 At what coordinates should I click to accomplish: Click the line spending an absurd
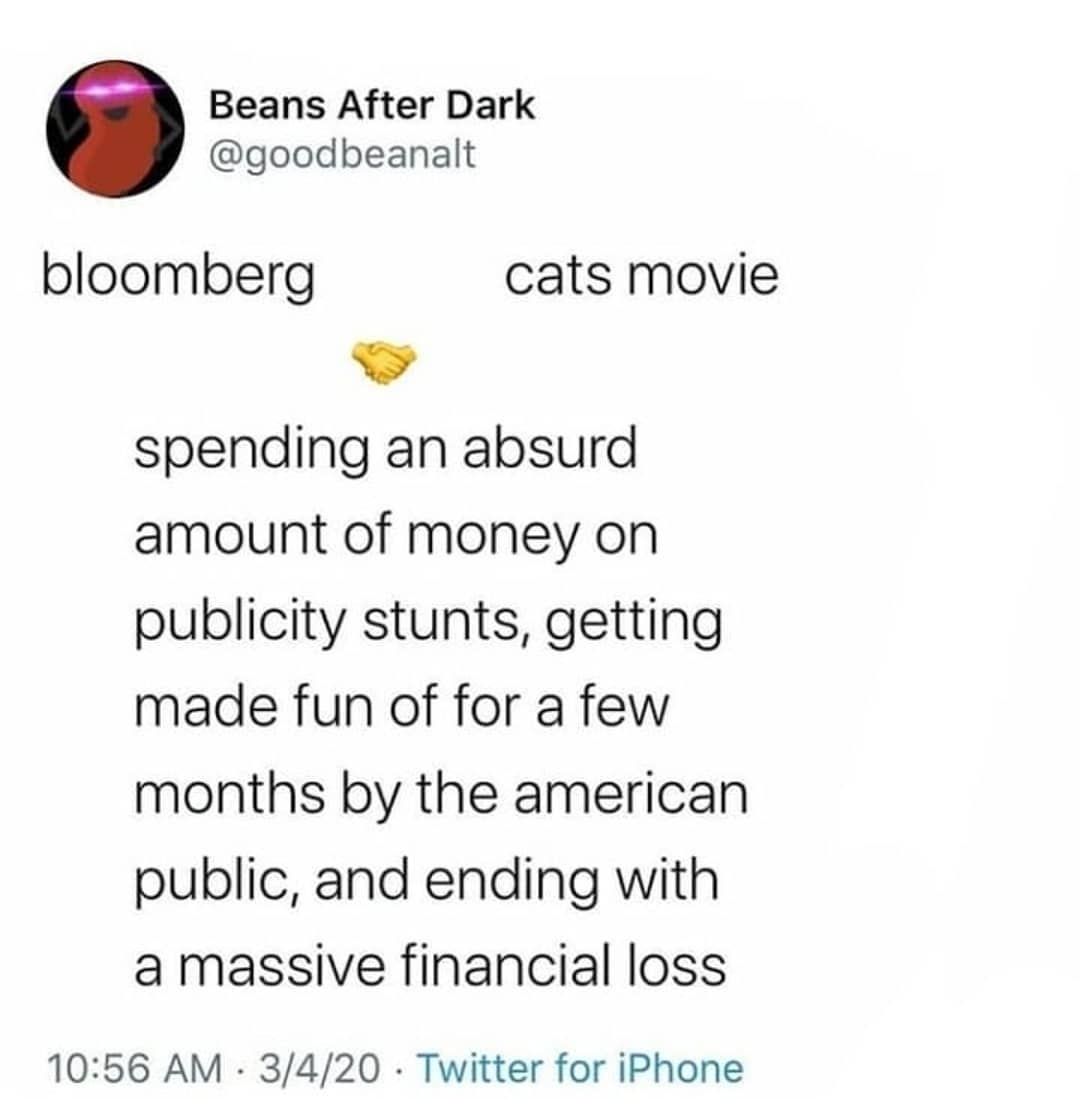[x=385, y=452]
